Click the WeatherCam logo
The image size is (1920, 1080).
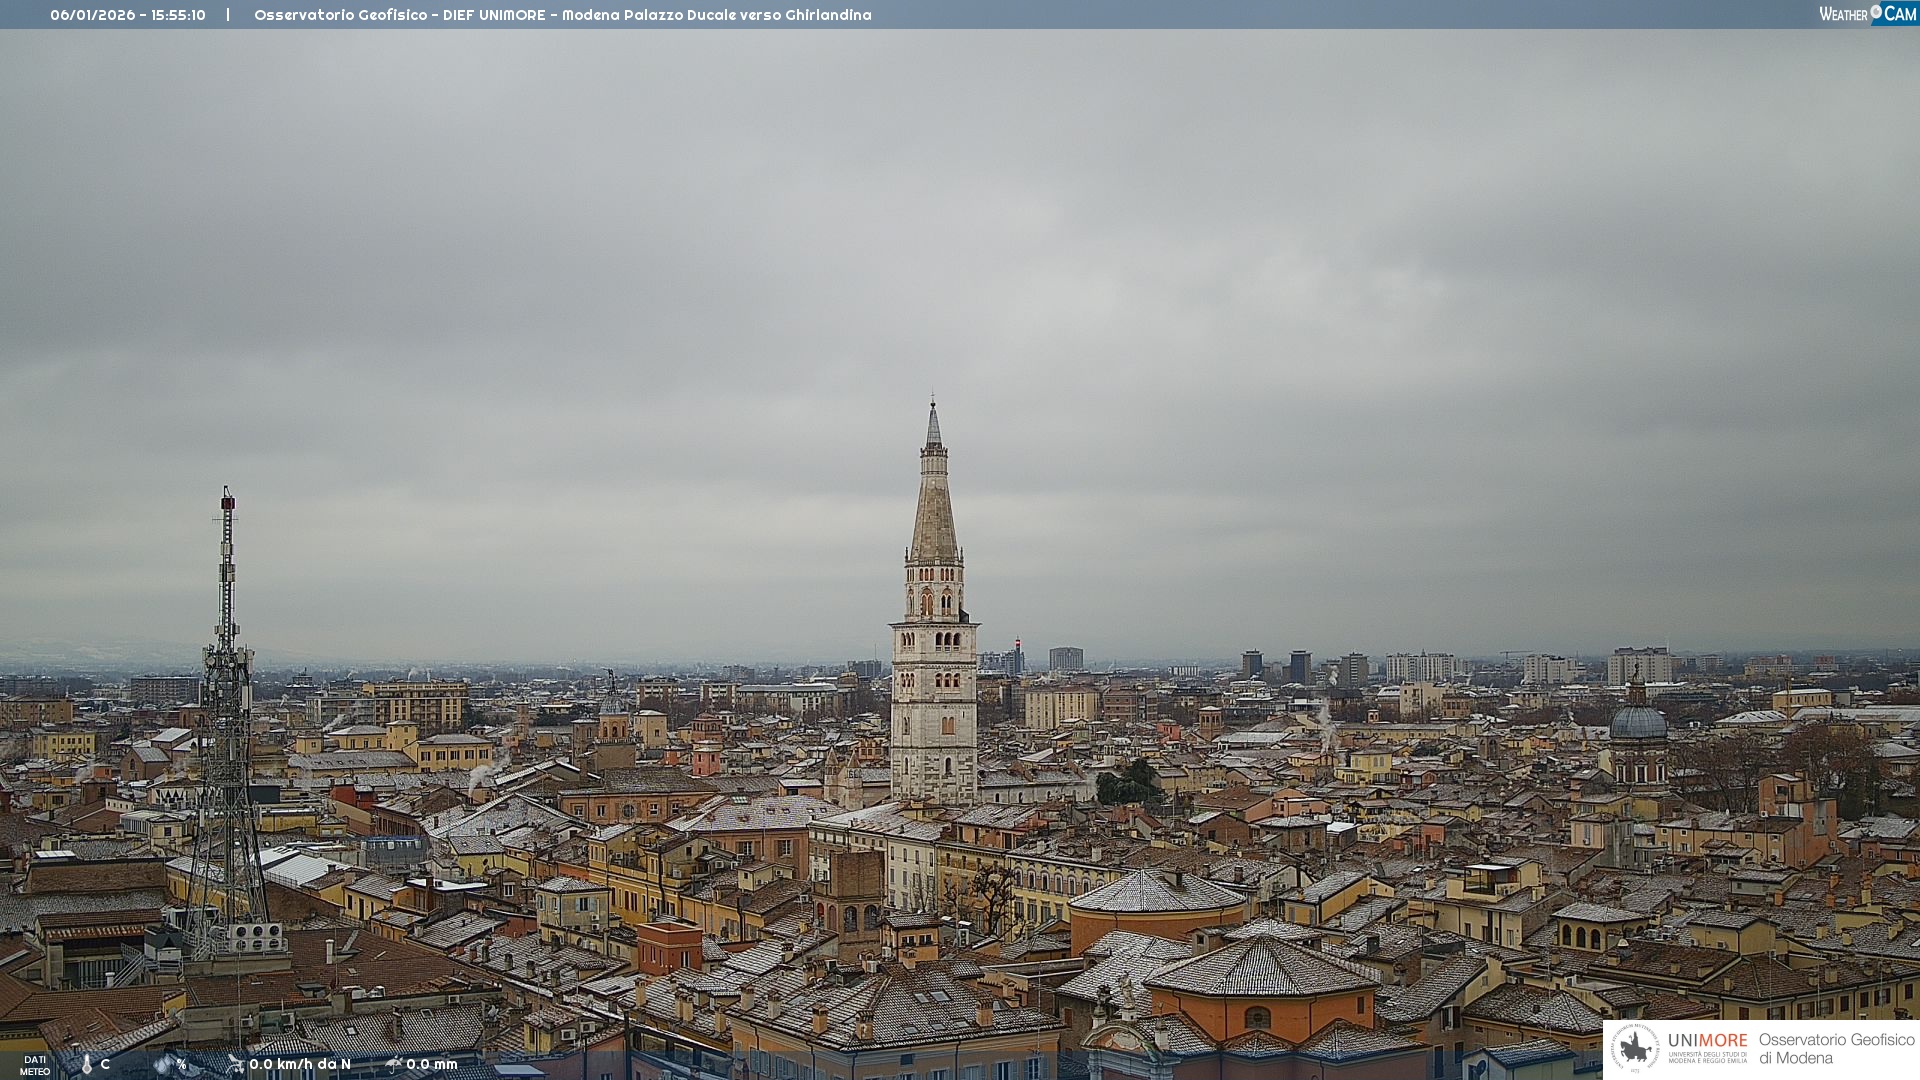point(1867,14)
